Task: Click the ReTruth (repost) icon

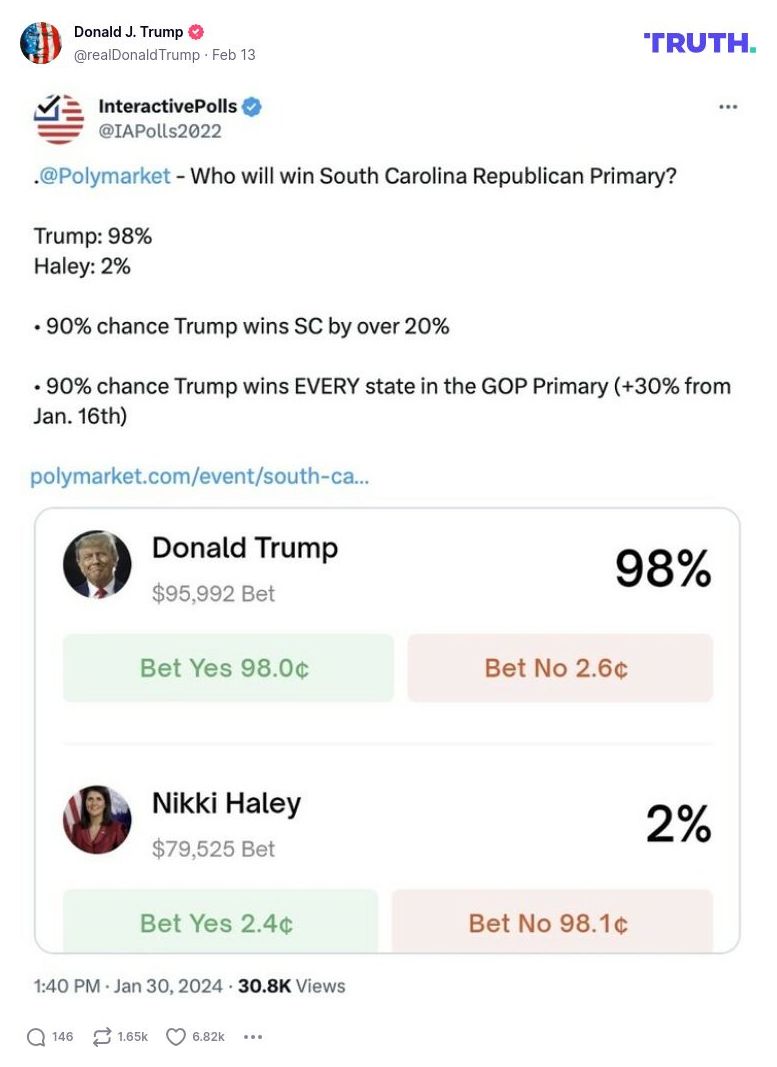Action: pyautogui.click(x=102, y=1037)
